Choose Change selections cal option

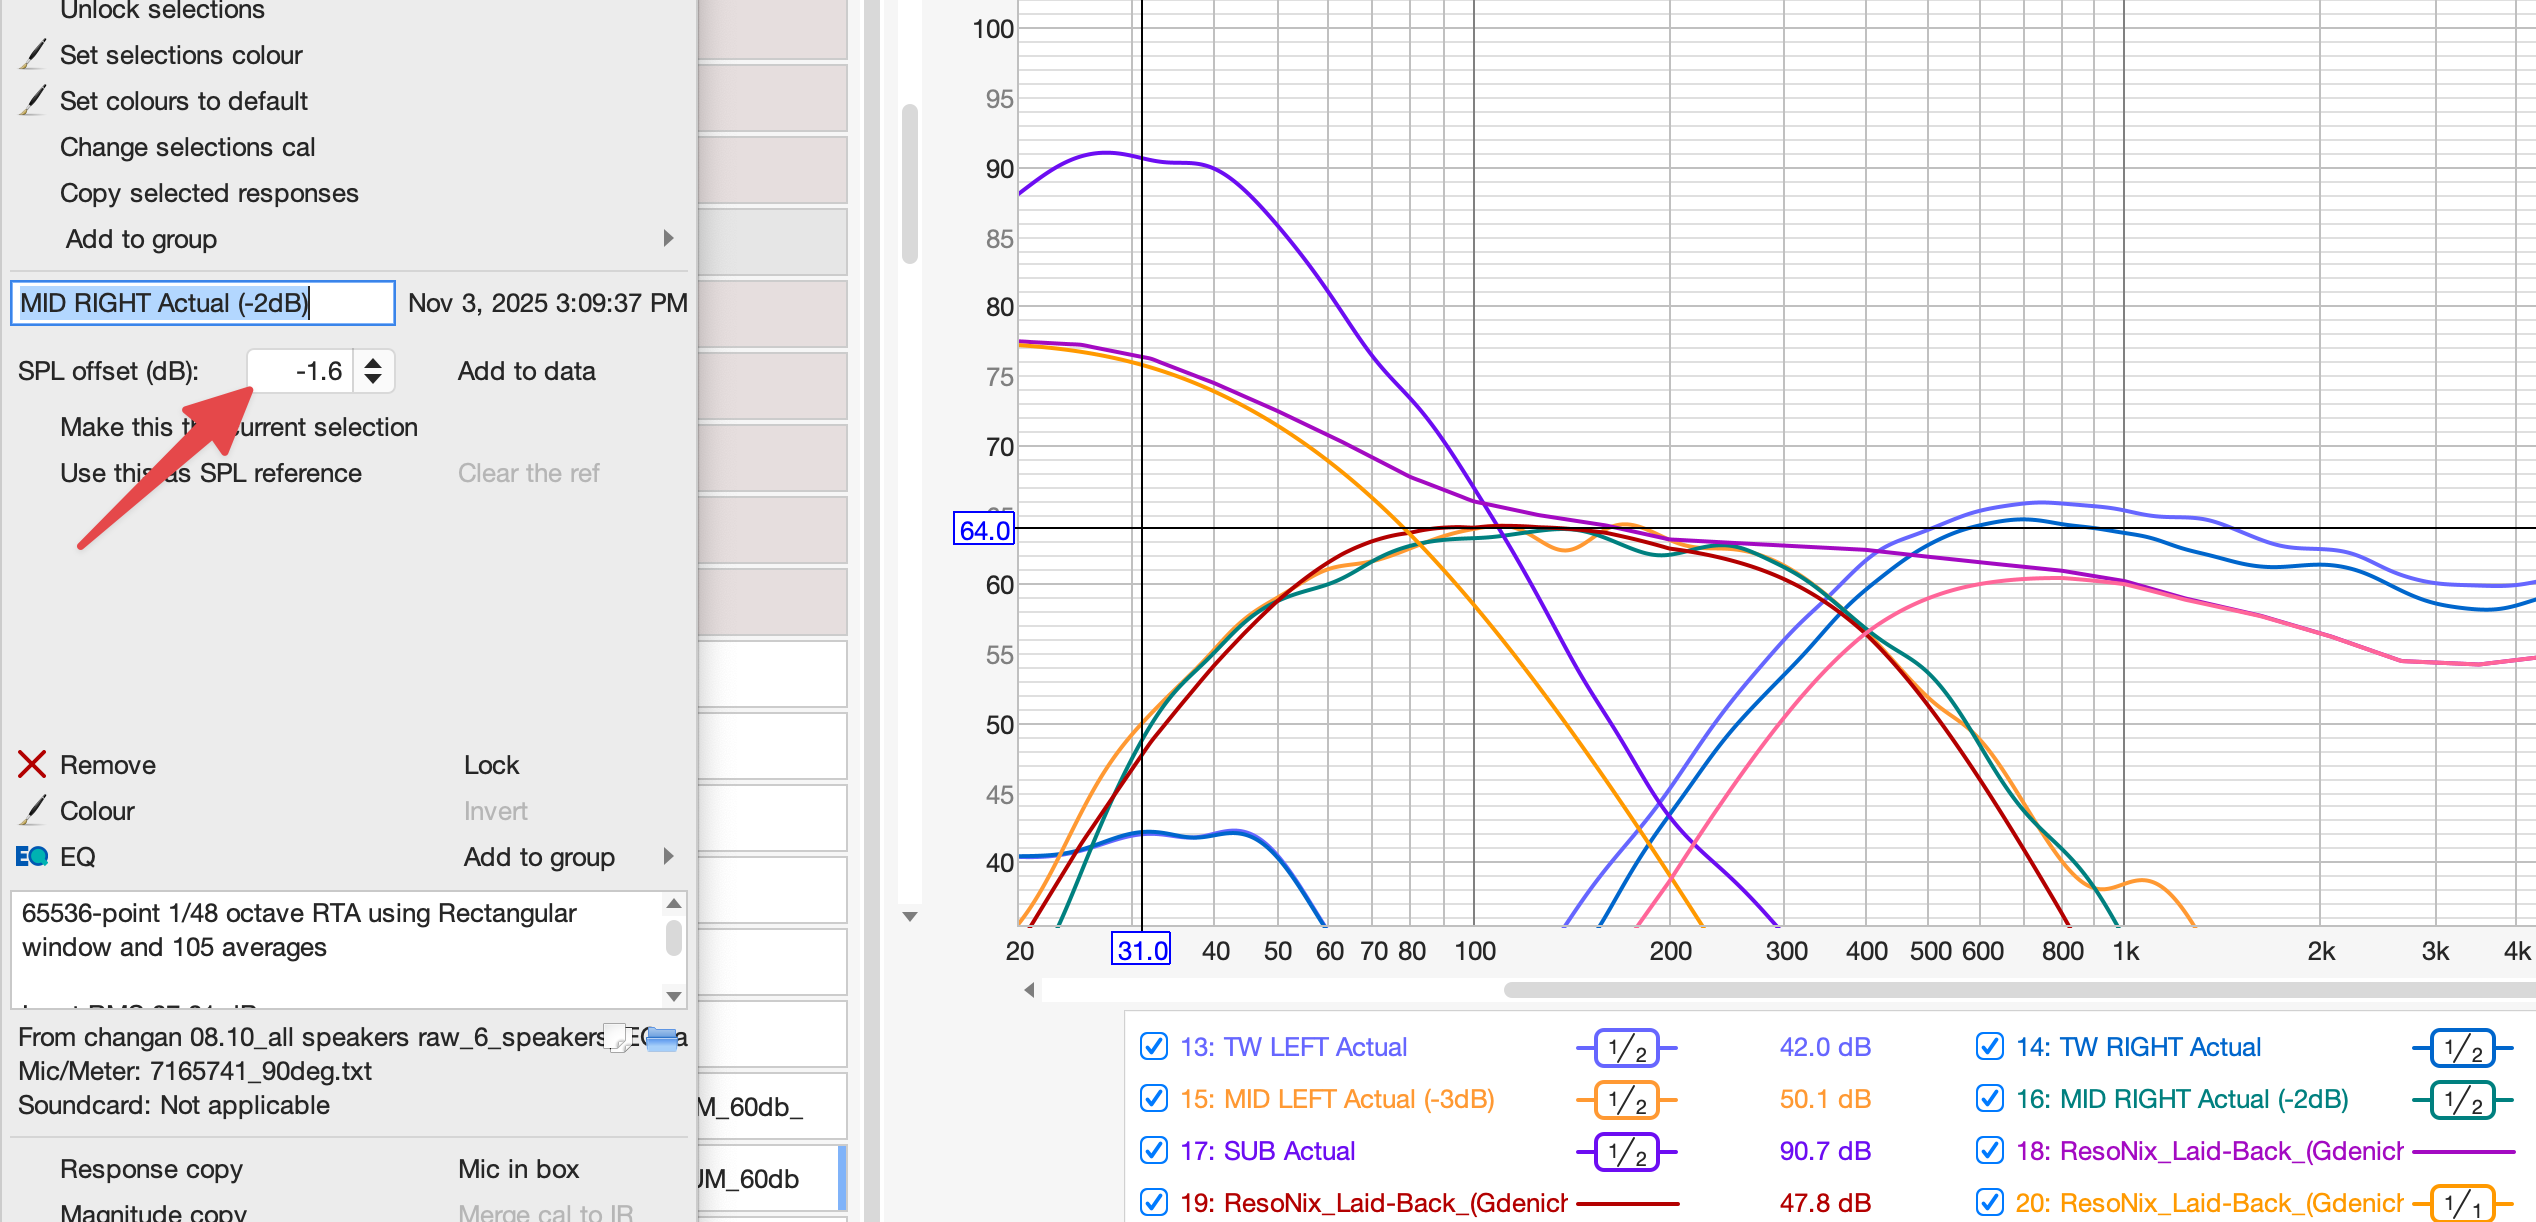(x=187, y=147)
